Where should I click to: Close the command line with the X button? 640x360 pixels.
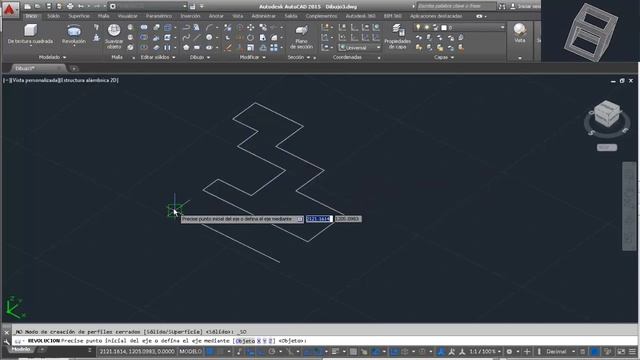point(6,332)
